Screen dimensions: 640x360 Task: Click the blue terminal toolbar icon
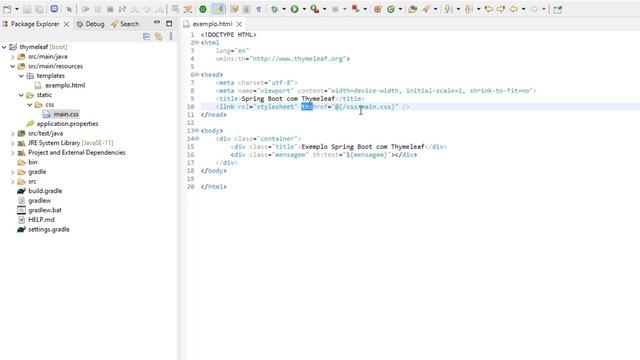(54, 9)
